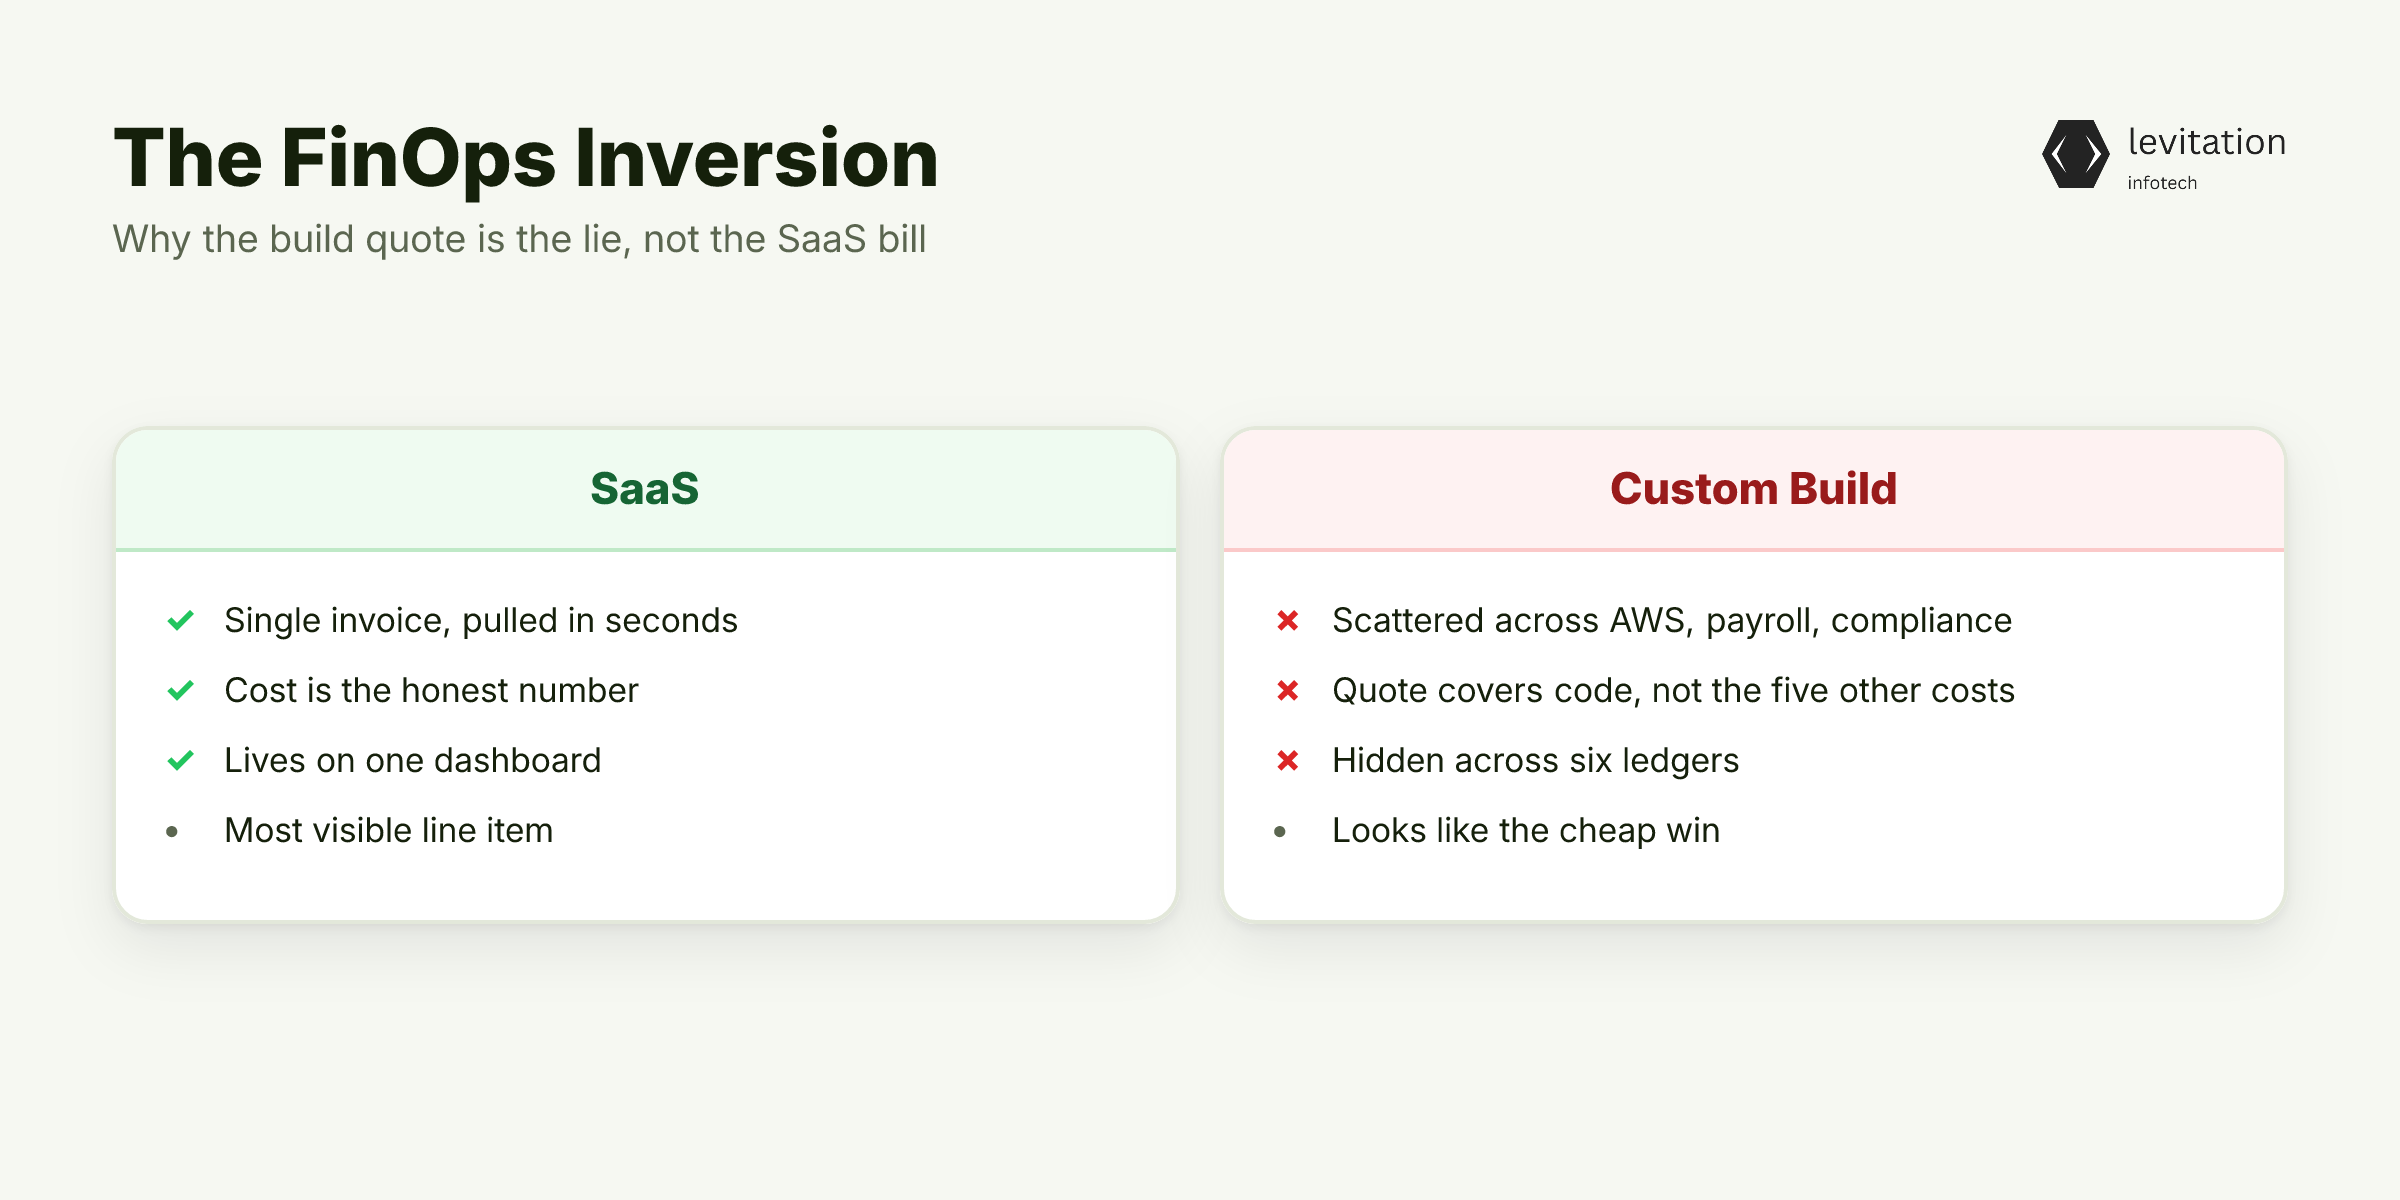Image resolution: width=2400 pixels, height=1200 pixels.
Task: Click the Quote covers code text line
Action: point(1673,691)
